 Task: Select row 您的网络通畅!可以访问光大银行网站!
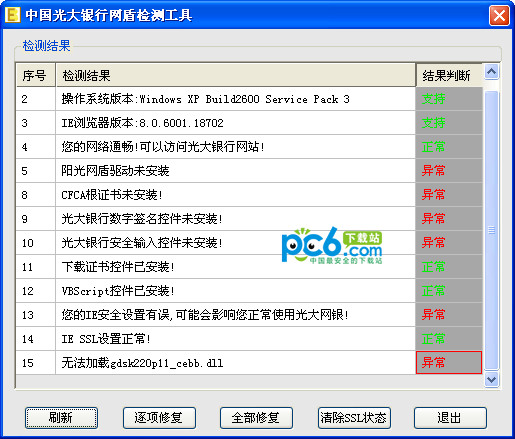coord(249,147)
